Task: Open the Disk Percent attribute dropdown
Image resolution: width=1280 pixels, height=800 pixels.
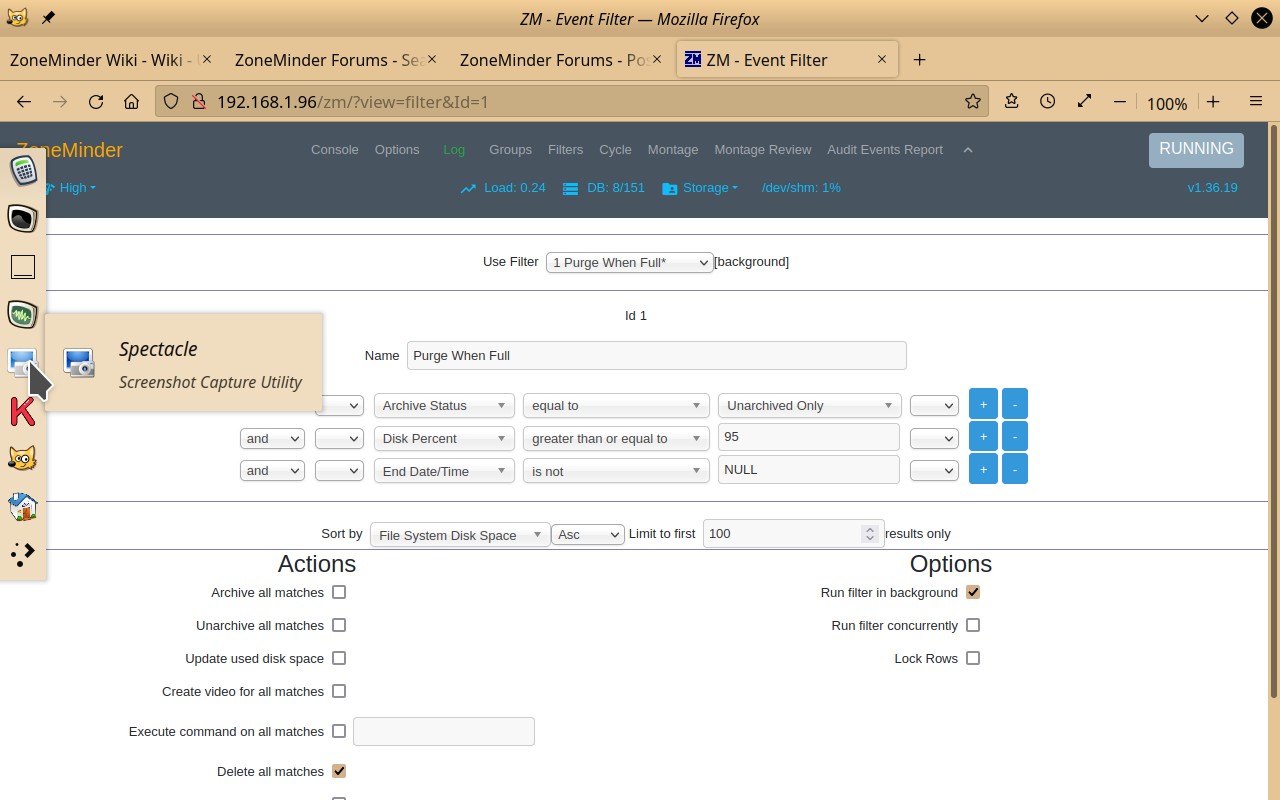Action: pyautogui.click(x=444, y=438)
